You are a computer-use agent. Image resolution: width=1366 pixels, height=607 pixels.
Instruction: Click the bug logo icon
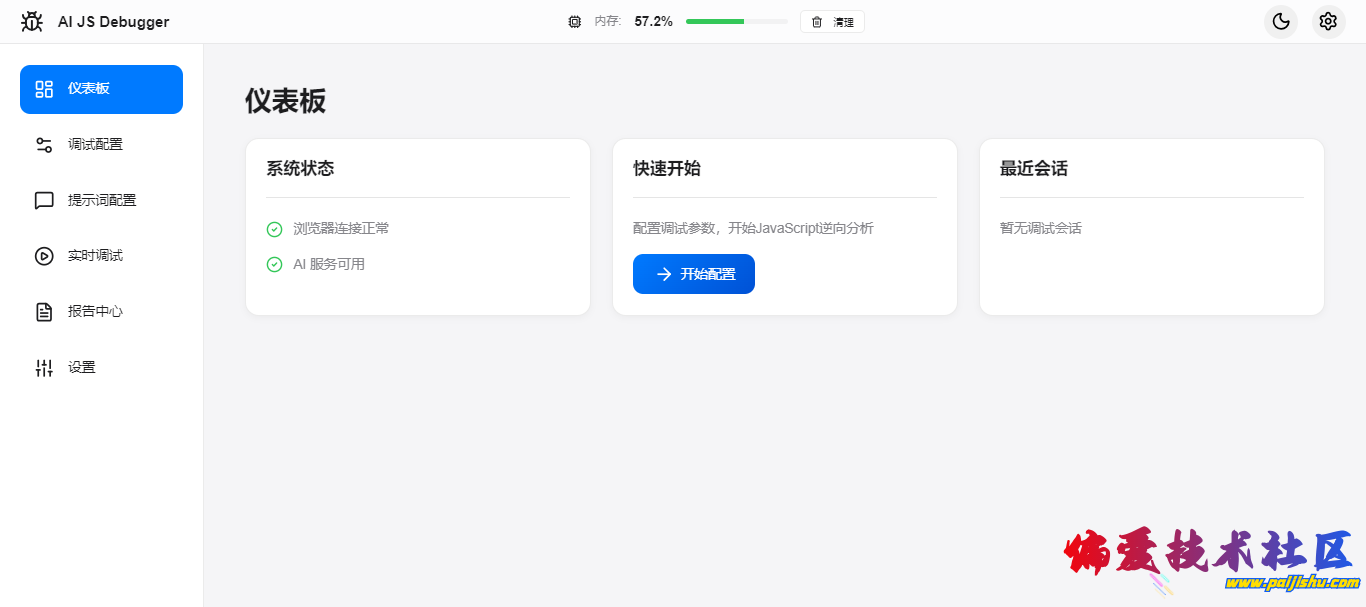[x=32, y=21]
